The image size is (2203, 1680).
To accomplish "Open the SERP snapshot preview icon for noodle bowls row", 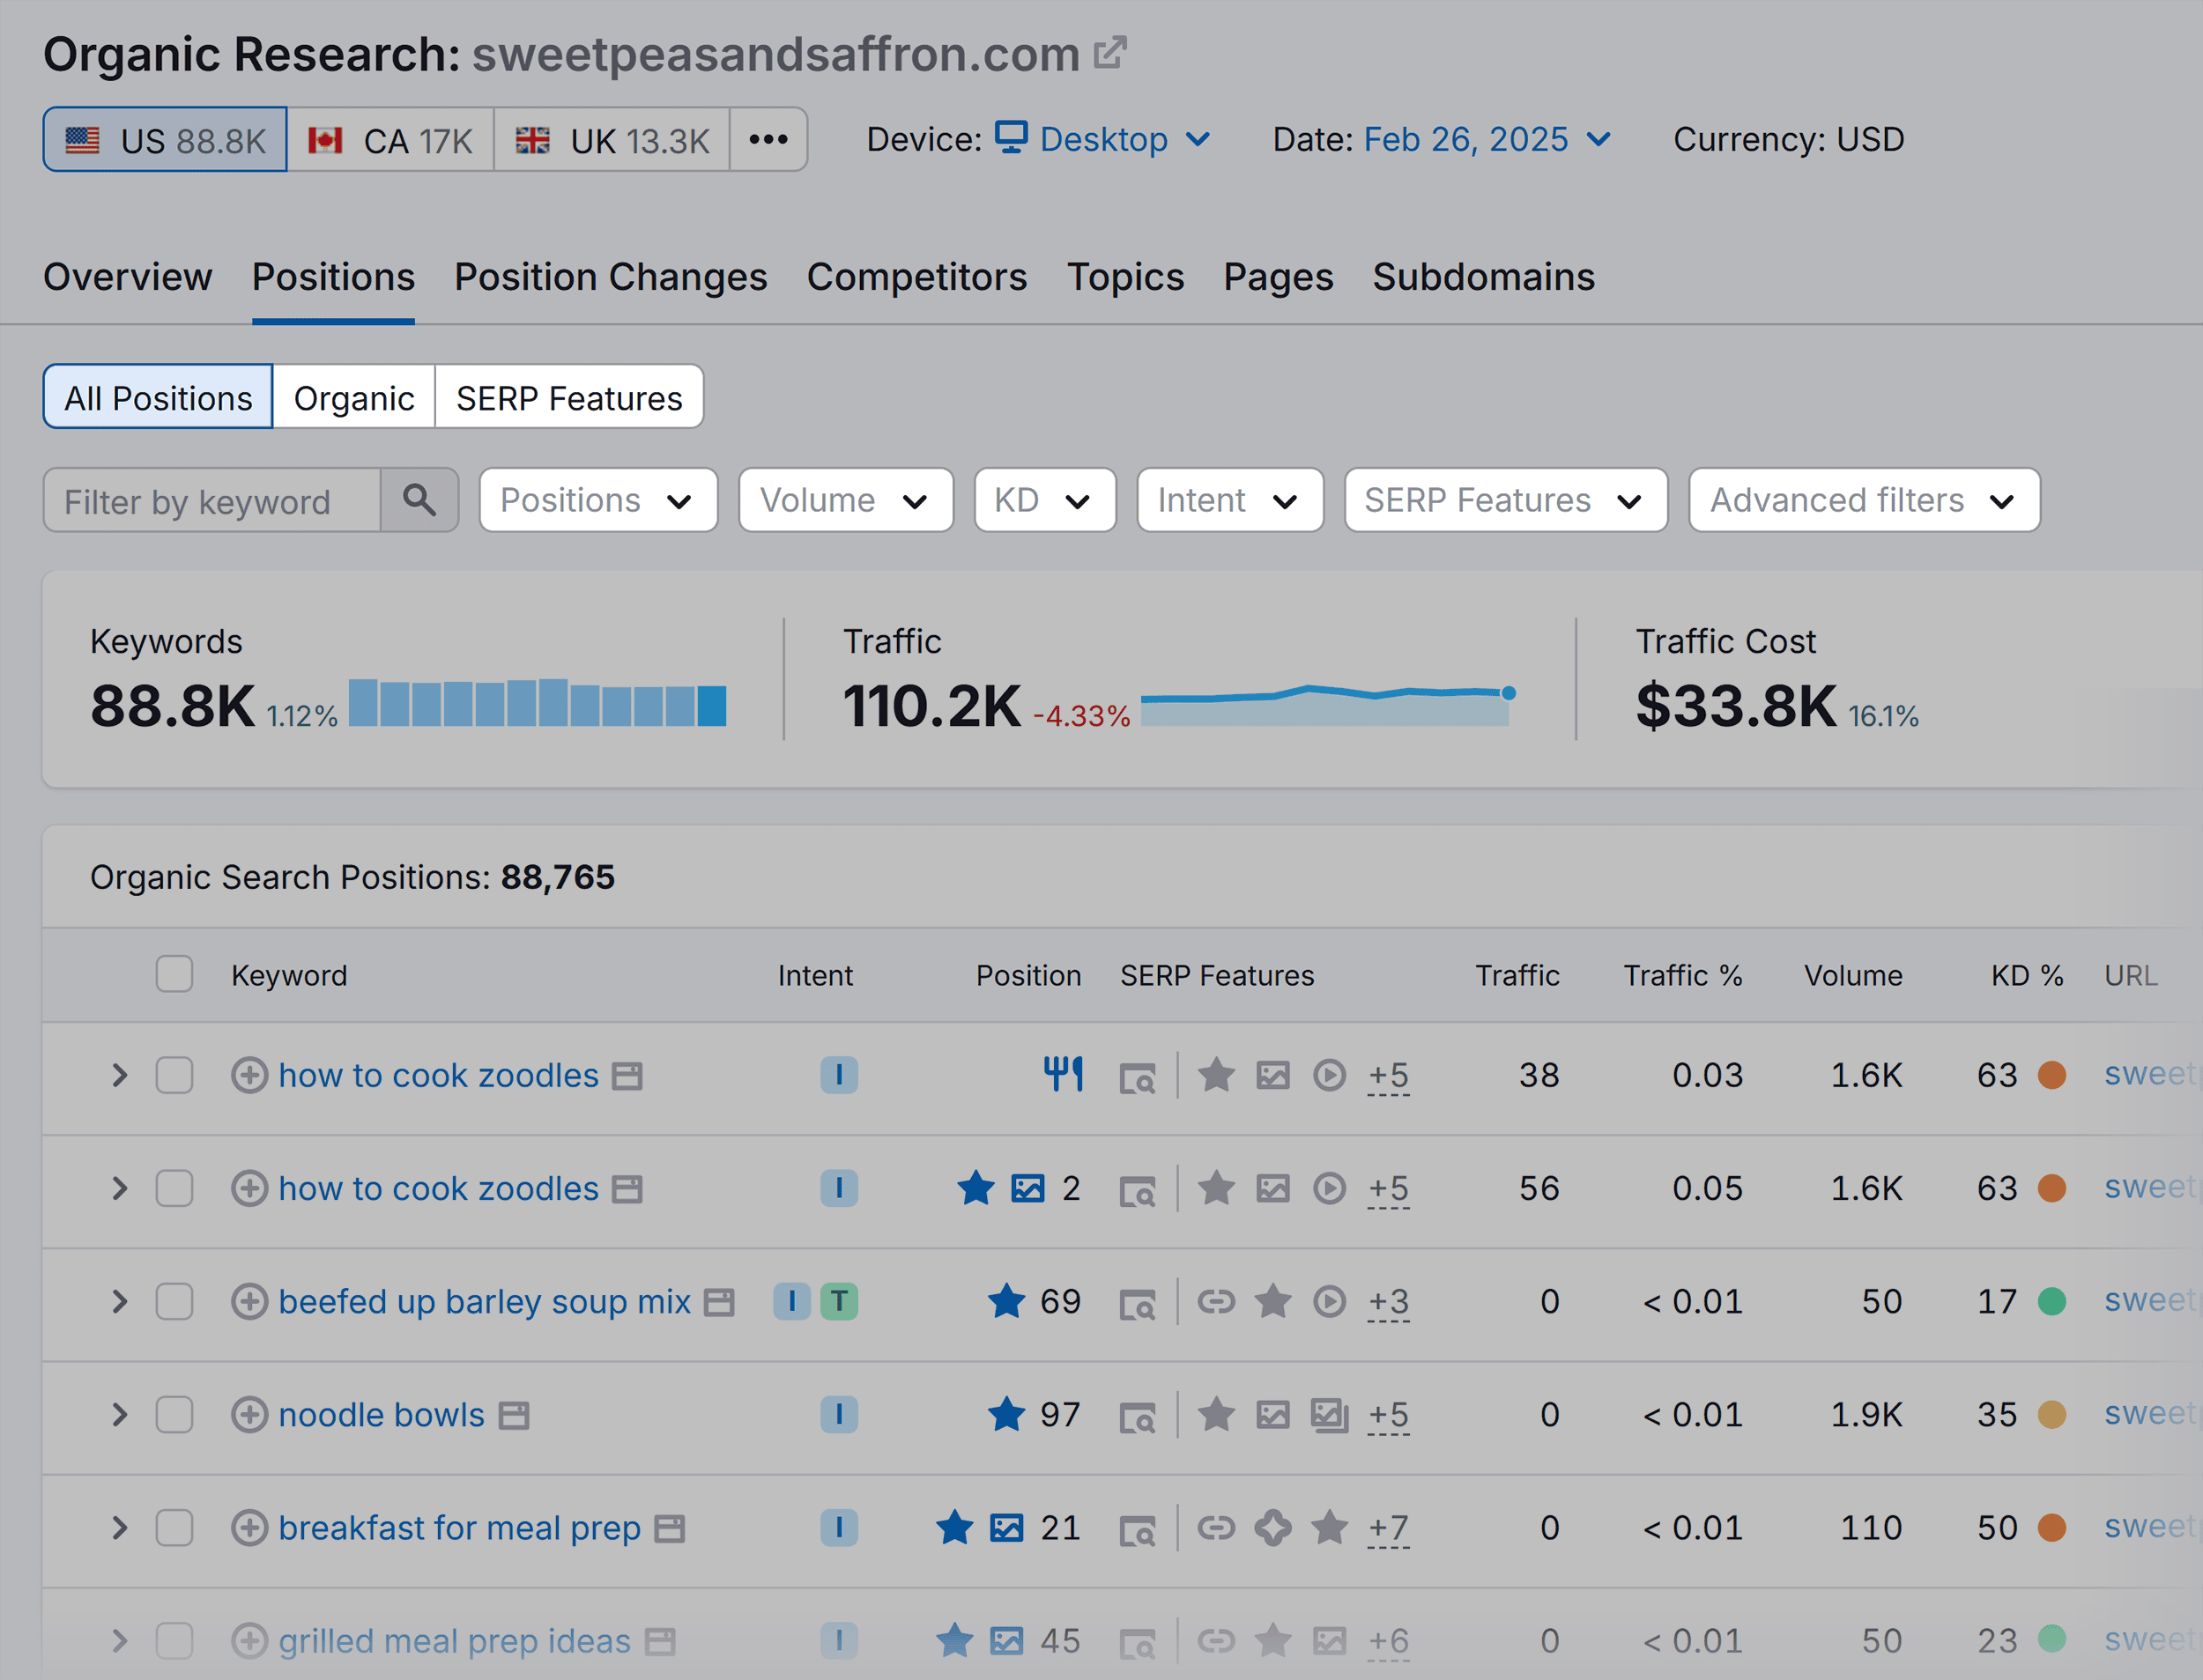I will point(1139,1414).
